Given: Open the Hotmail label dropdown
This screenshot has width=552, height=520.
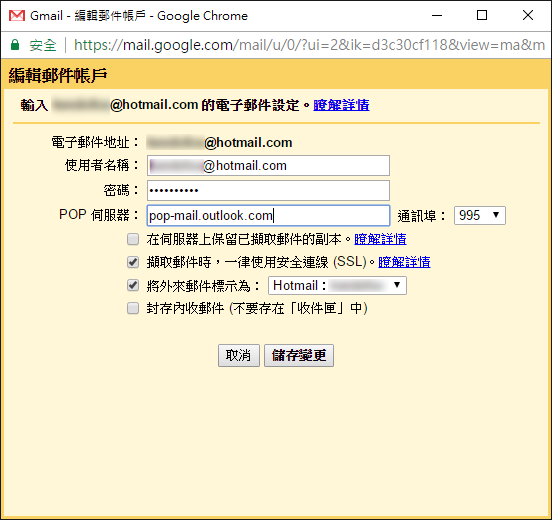Looking at the screenshot, I should coord(337,285).
